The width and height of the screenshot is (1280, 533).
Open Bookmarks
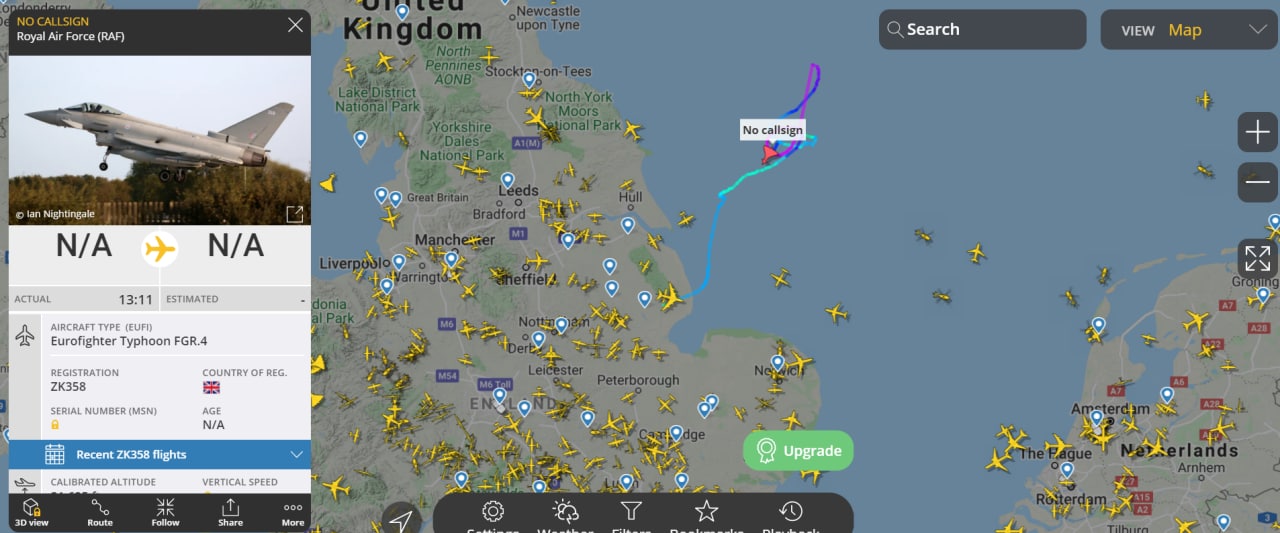coord(706,517)
